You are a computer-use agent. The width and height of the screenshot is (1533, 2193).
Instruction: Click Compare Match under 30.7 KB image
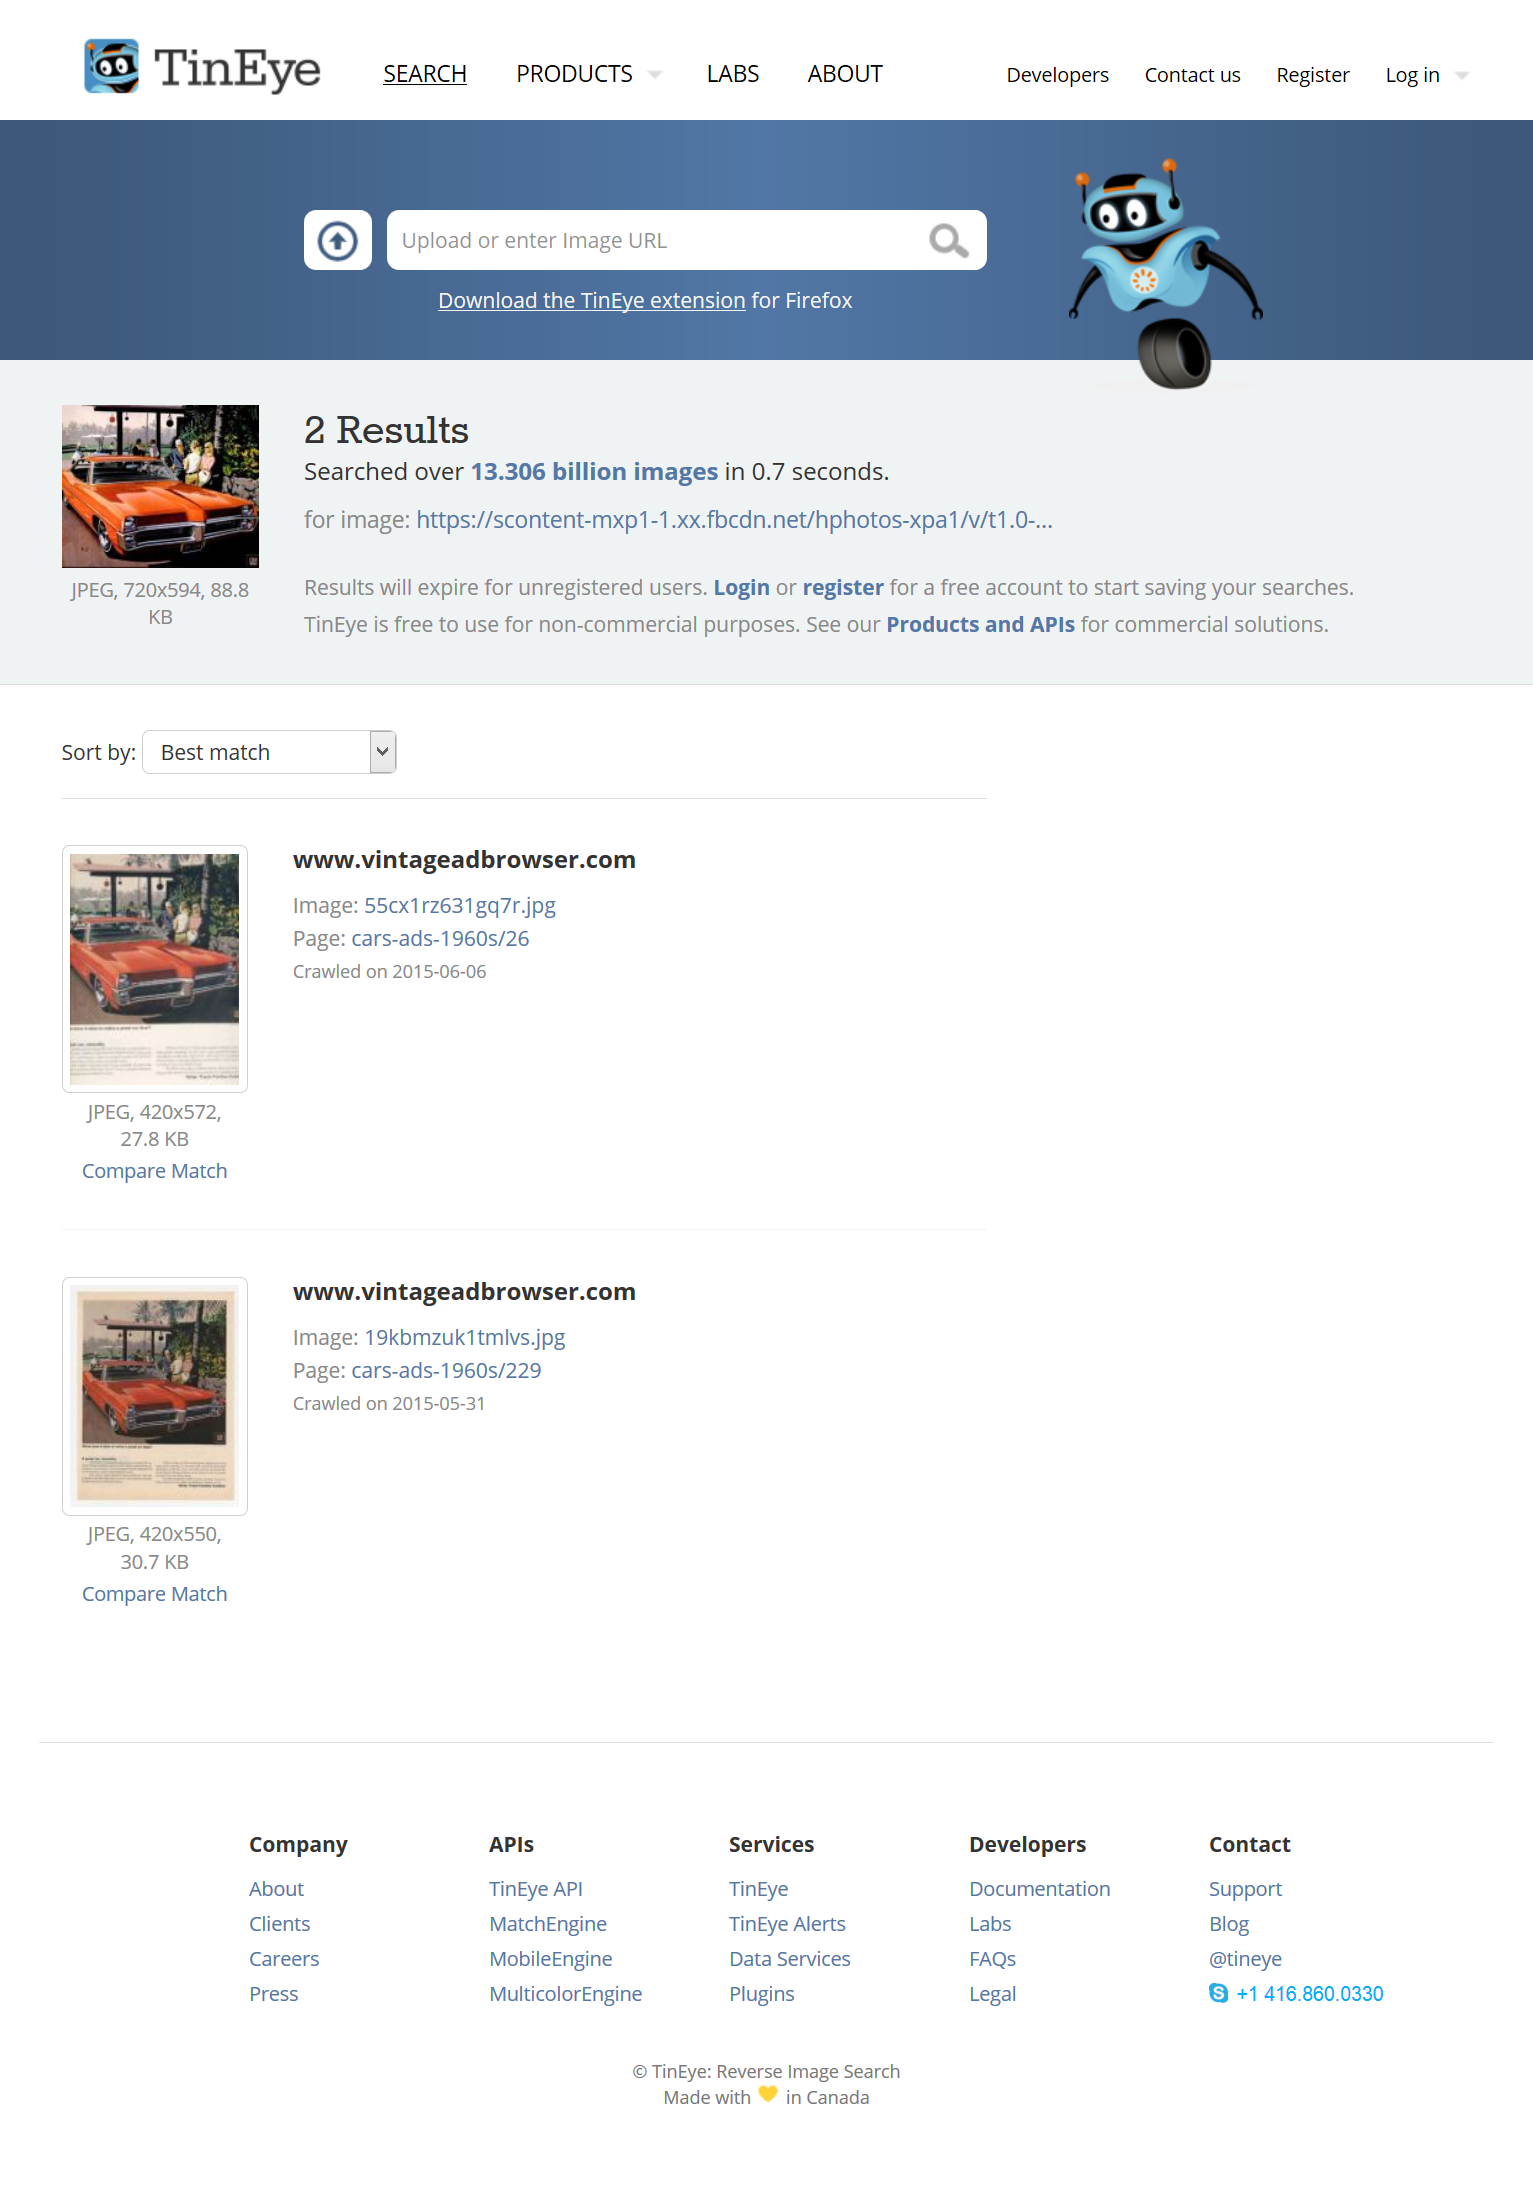(155, 1594)
